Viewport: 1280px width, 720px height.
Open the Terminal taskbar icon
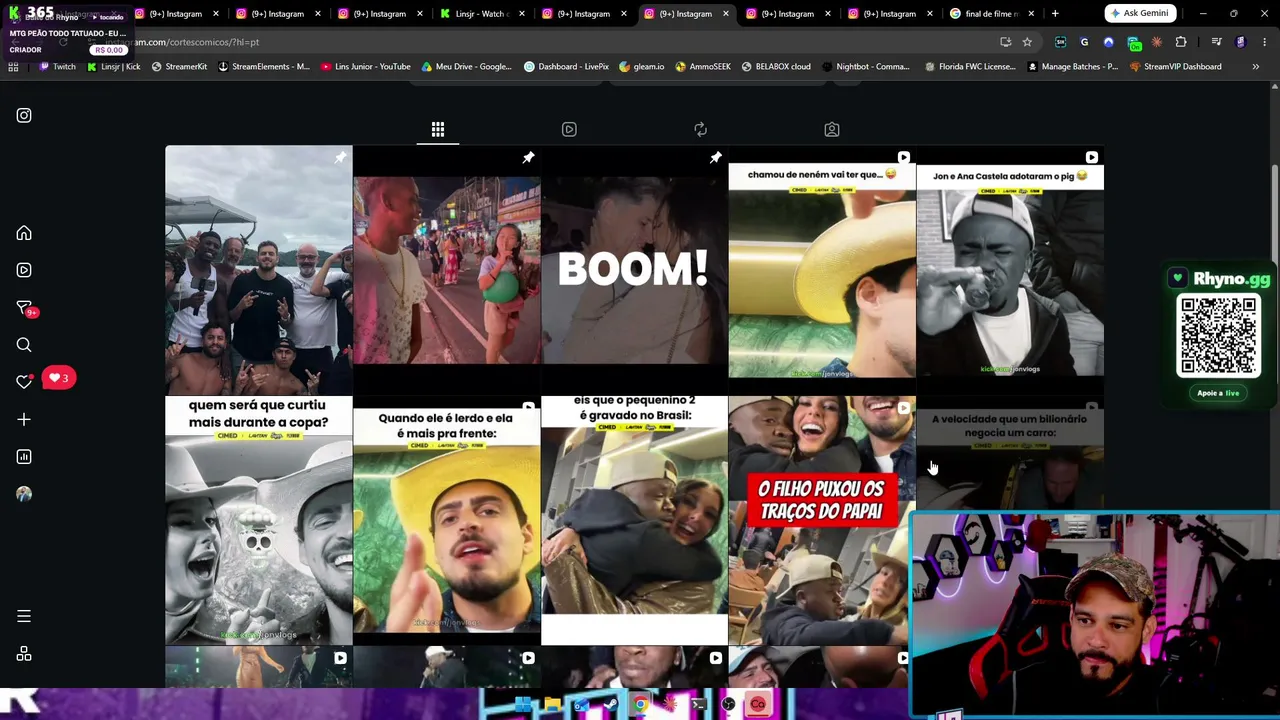point(699,705)
